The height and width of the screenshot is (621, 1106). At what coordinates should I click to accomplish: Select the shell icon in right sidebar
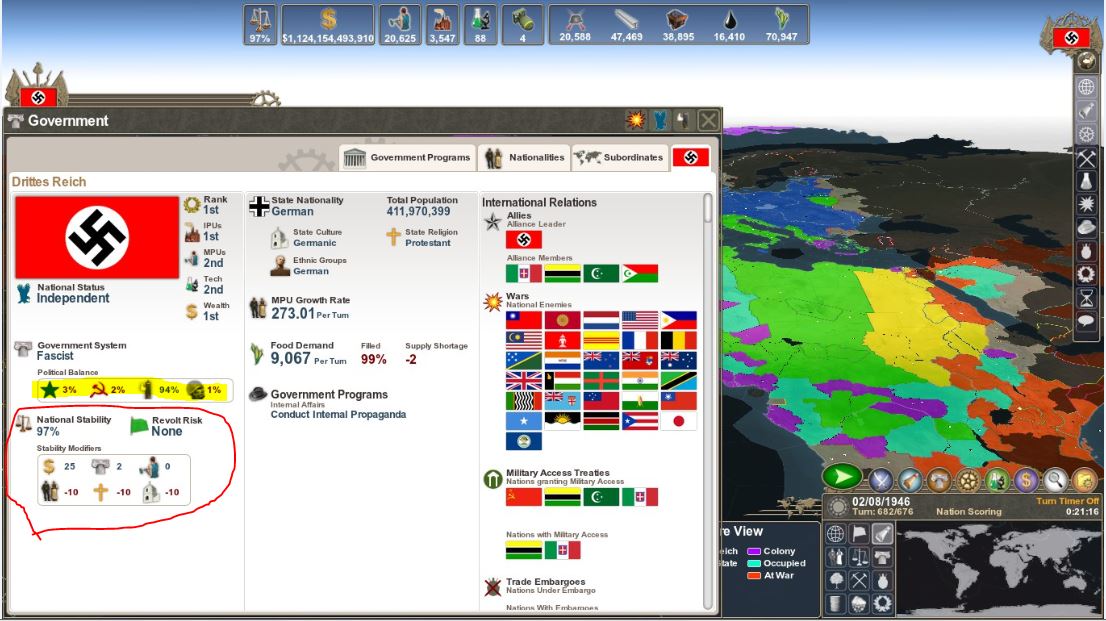pyautogui.click(x=1086, y=110)
